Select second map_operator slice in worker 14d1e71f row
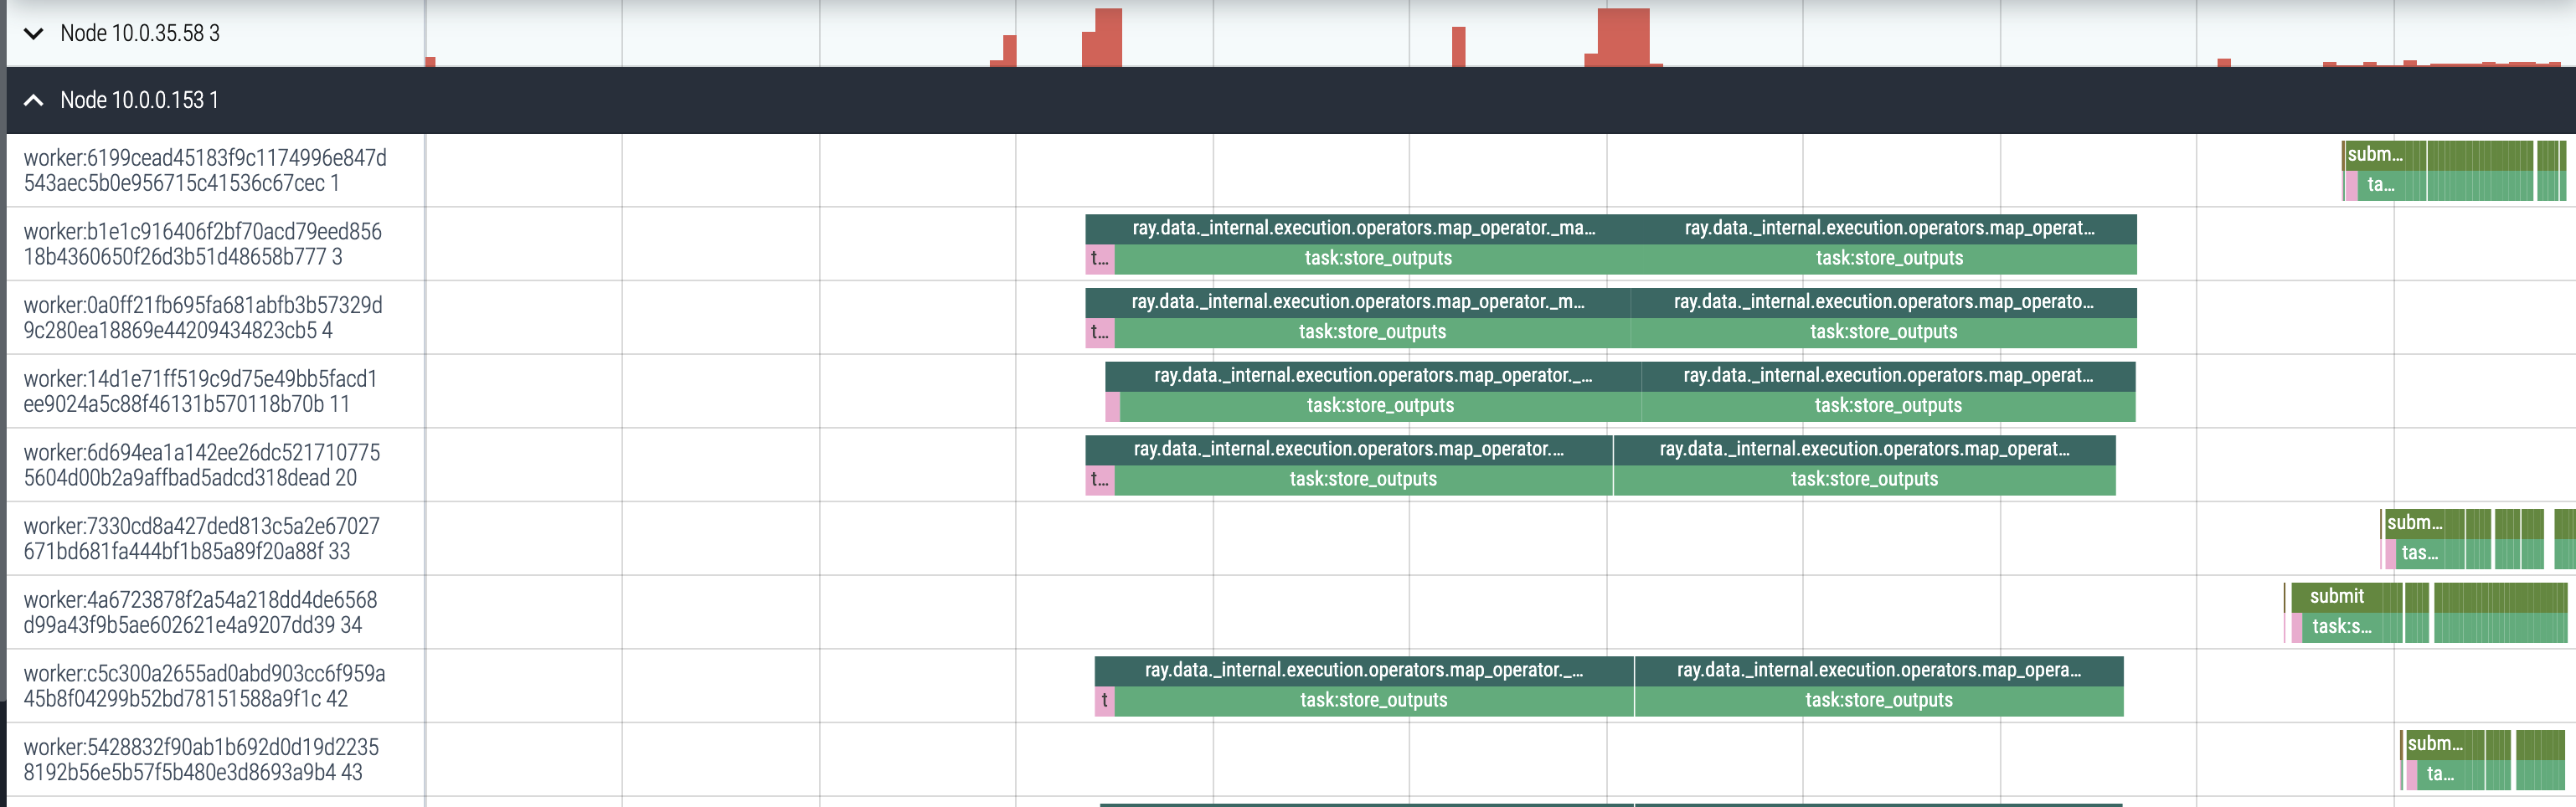The width and height of the screenshot is (2576, 807). 1888,377
